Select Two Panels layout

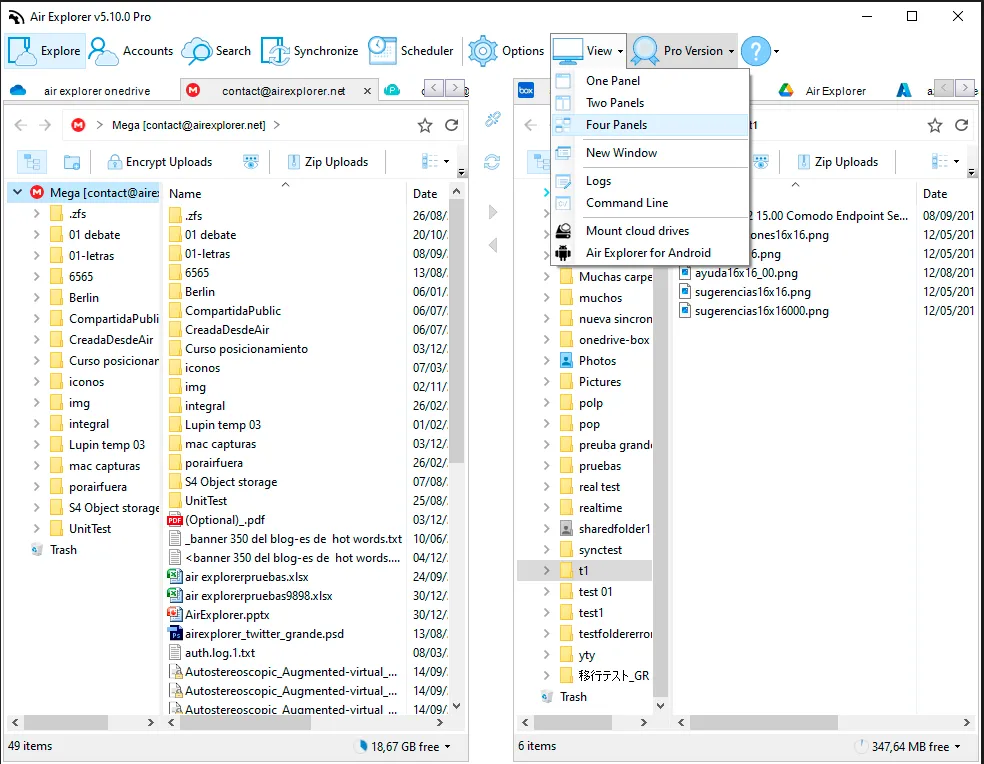pyautogui.click(x=650, y=103)
